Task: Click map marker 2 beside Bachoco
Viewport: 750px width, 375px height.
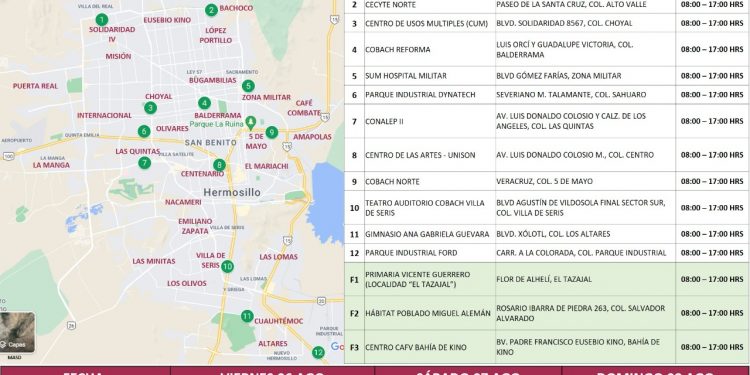Action: 211,10
